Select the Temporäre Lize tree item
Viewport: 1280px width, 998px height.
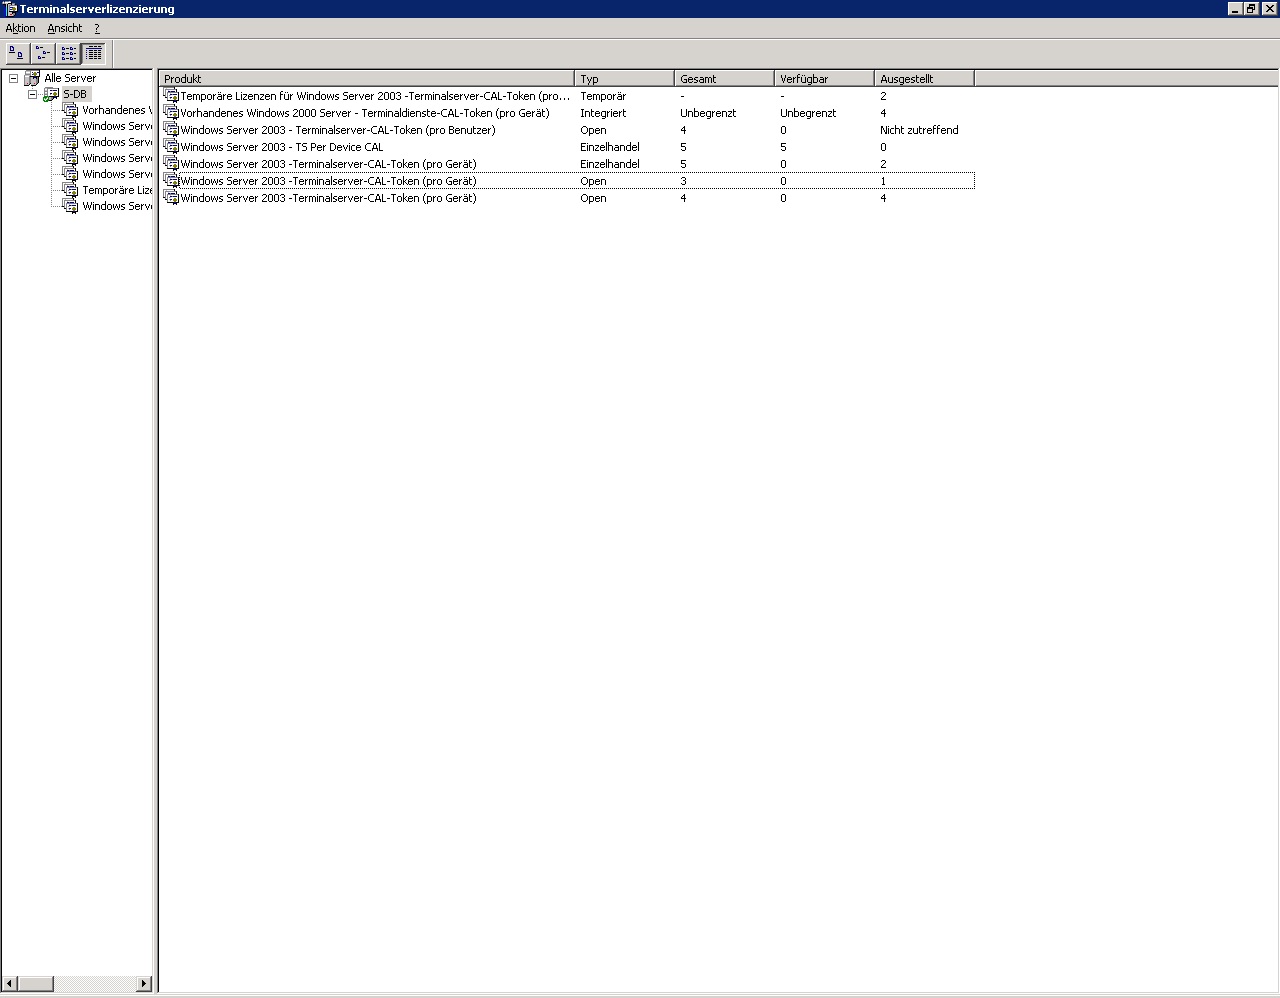tap(117, 190)
